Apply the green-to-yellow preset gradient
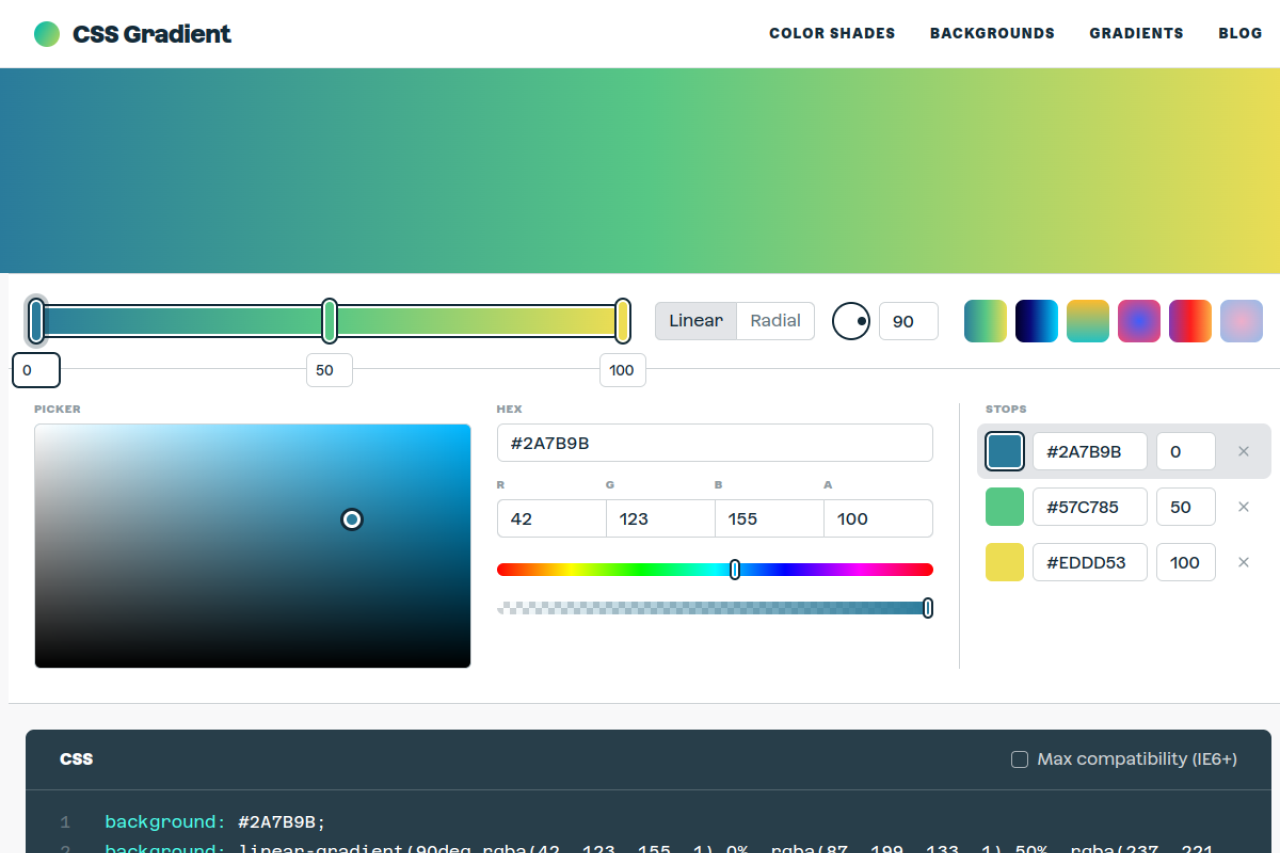The image size is (1280, 853). (x=985, y=321)
